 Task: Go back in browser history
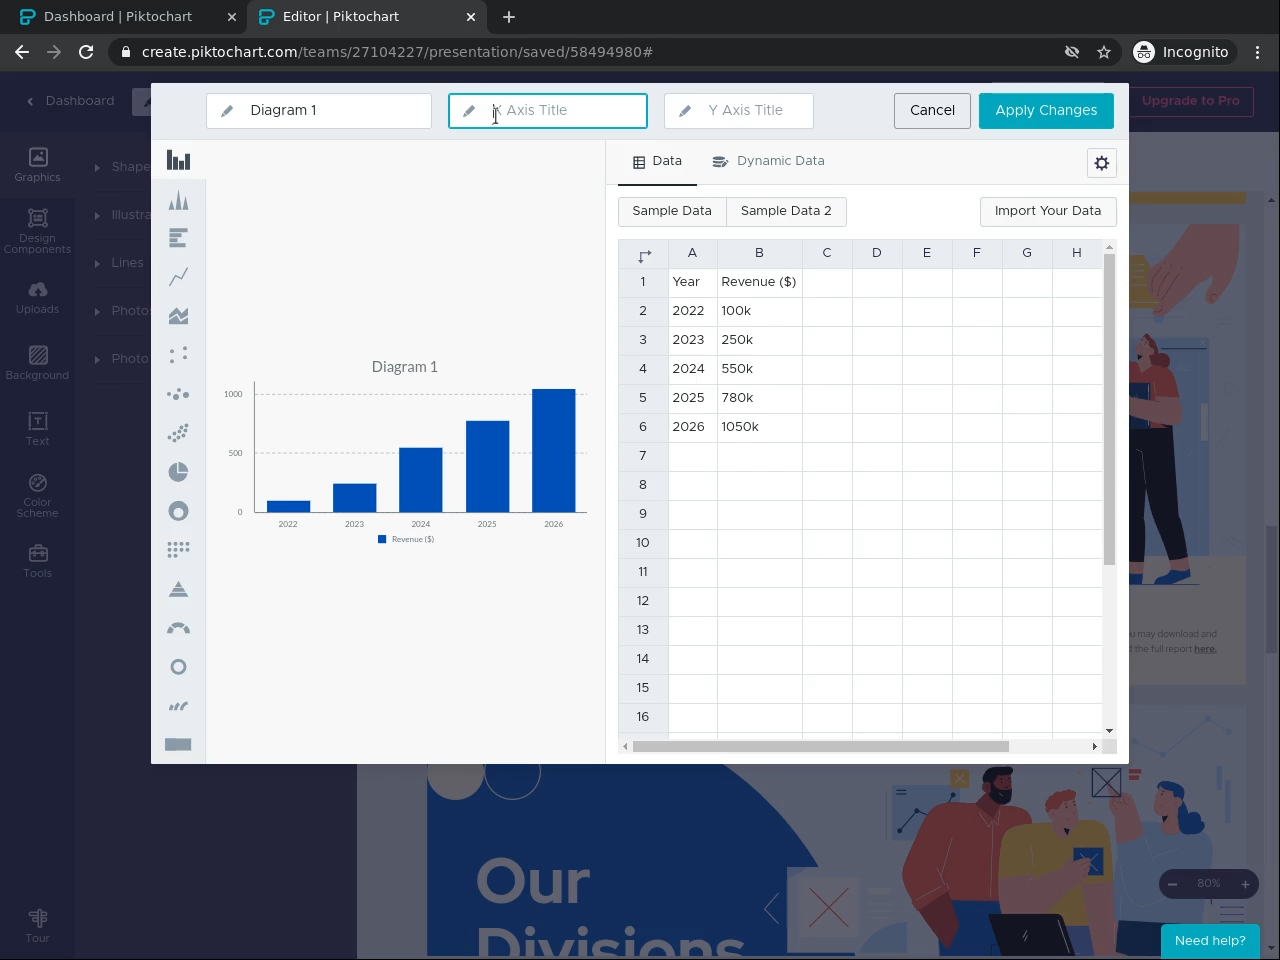pyautogui.click(x=22, y=52)
